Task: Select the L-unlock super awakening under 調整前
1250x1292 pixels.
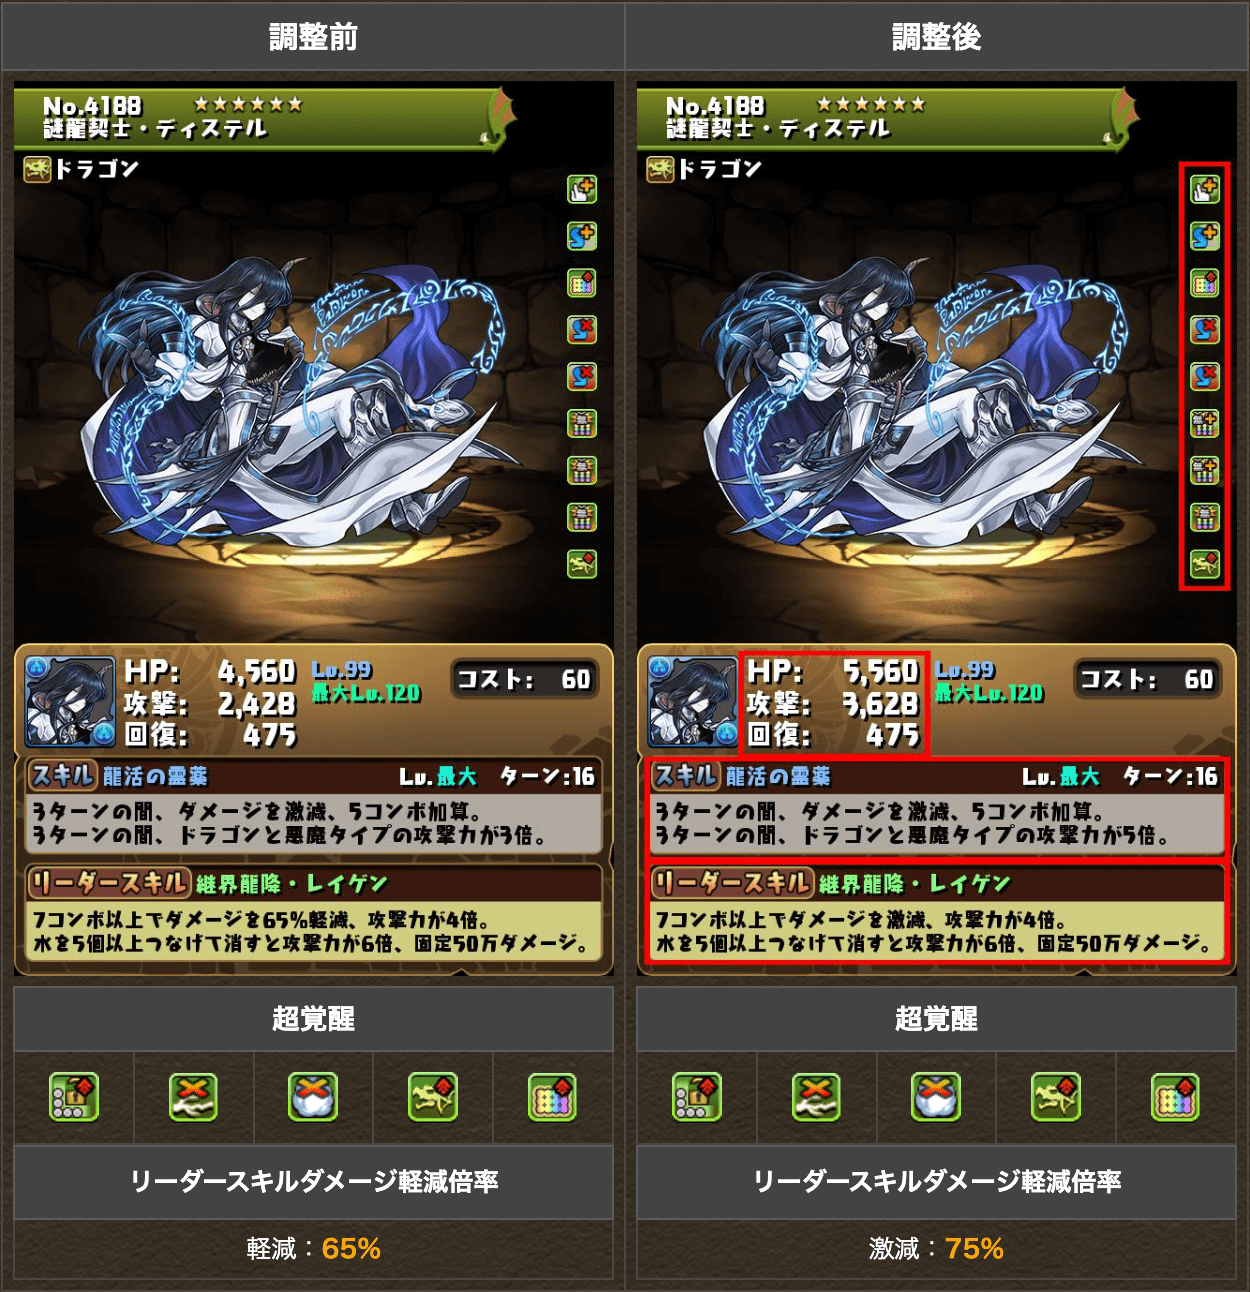Action: [x=74, y=1097]
